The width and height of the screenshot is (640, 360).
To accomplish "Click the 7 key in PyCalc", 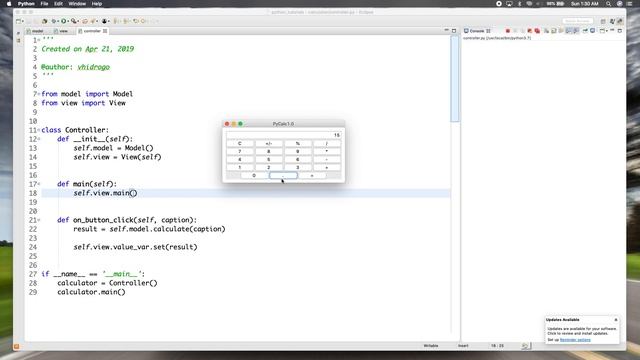I will point(240,151).
